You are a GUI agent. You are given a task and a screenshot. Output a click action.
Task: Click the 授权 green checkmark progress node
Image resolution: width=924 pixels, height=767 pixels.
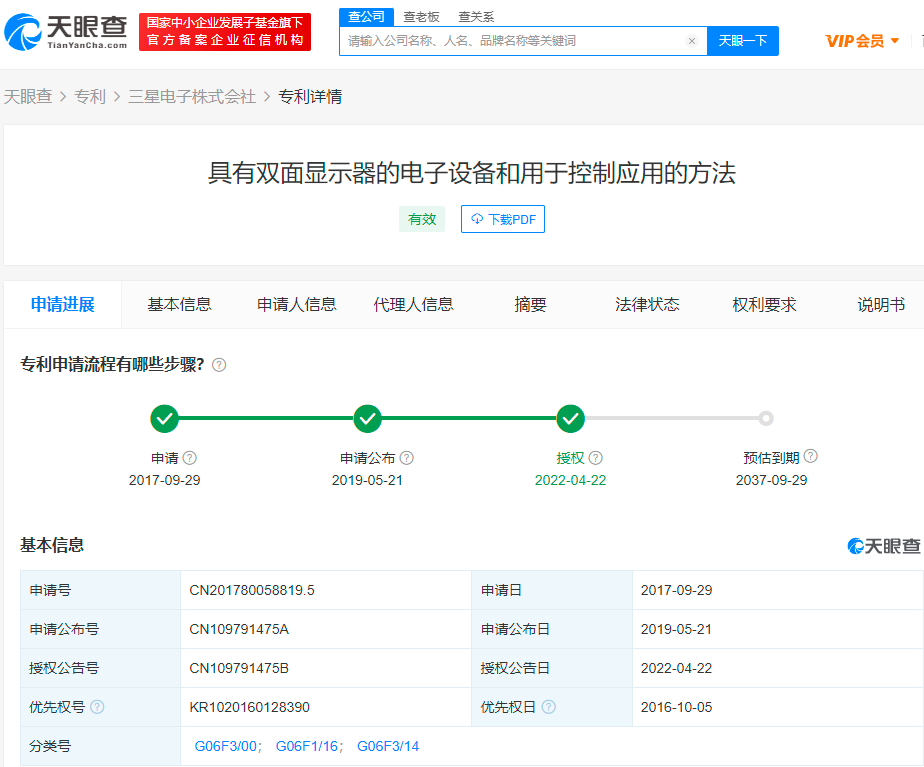point(571,418)
